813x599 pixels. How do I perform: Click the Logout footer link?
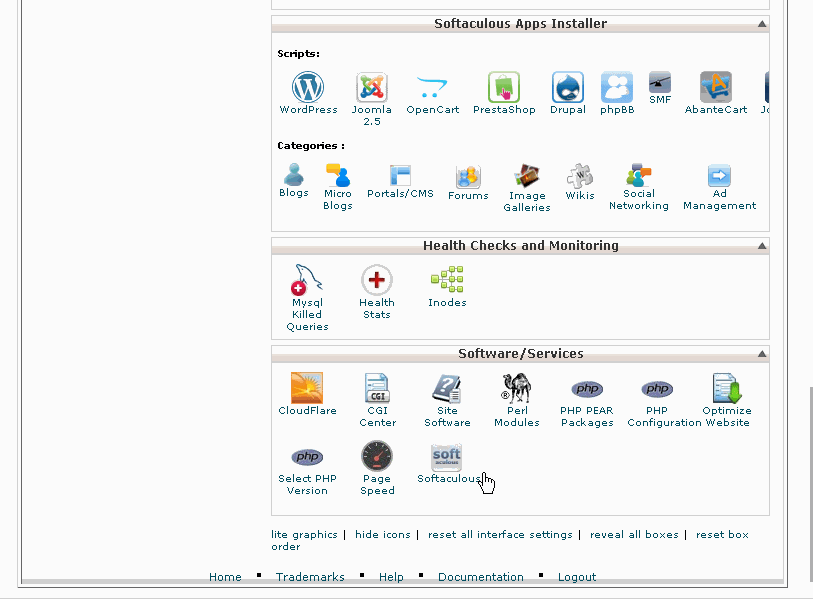[x=577, y=577]
